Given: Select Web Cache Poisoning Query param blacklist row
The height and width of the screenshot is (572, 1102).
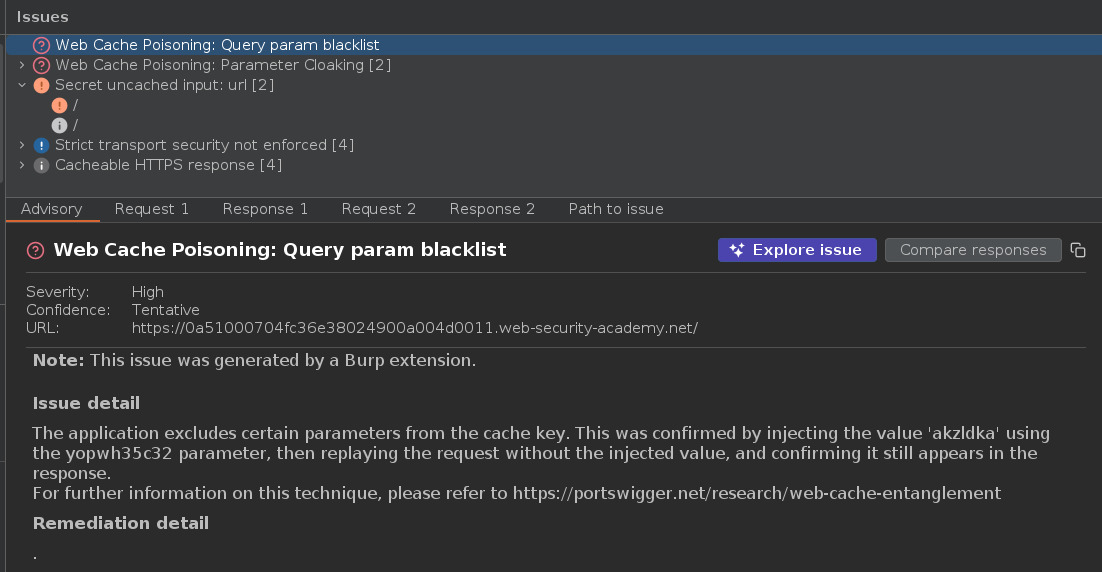Looking at the screenshot, I should click(x=217, y=45).
